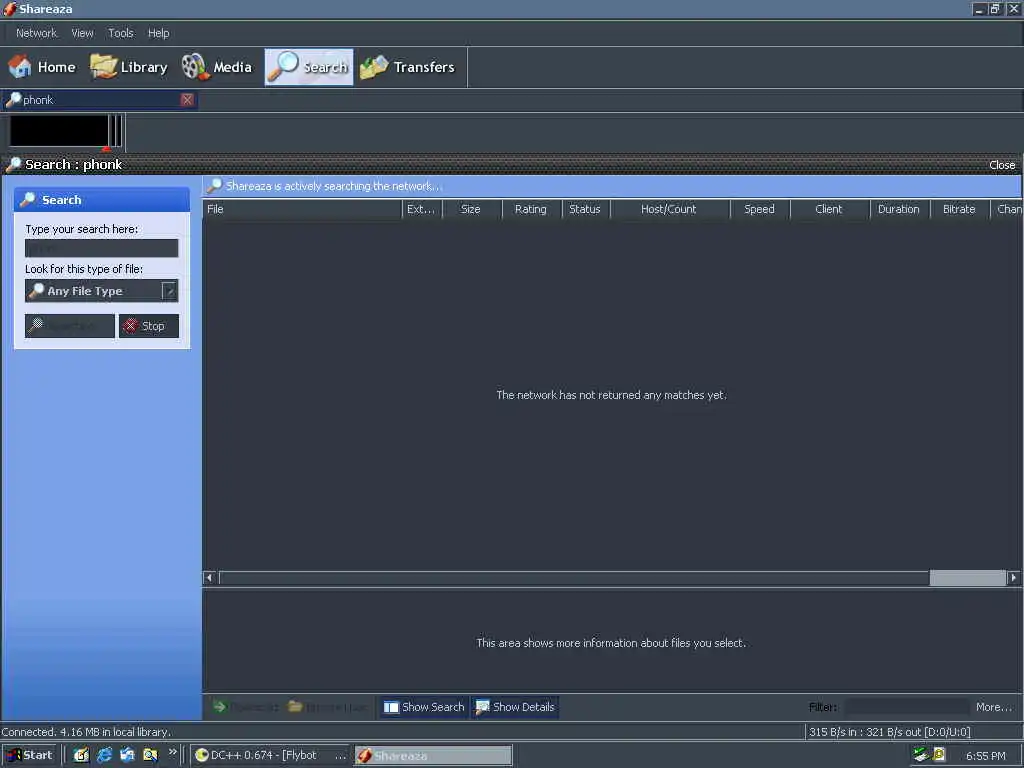Collapse the Search panel header
Image resolution: width=1024 pixels, height=768 pixels.
point(102,200)
